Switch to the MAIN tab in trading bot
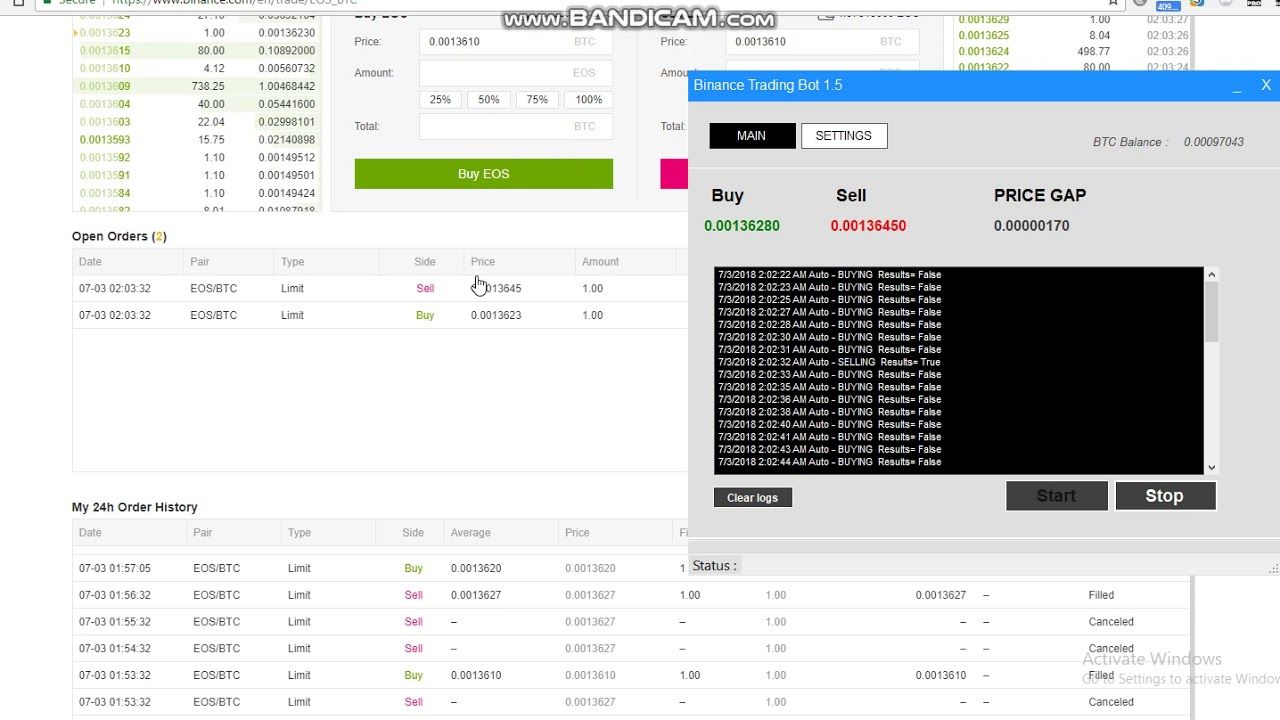 coord(752,136)
